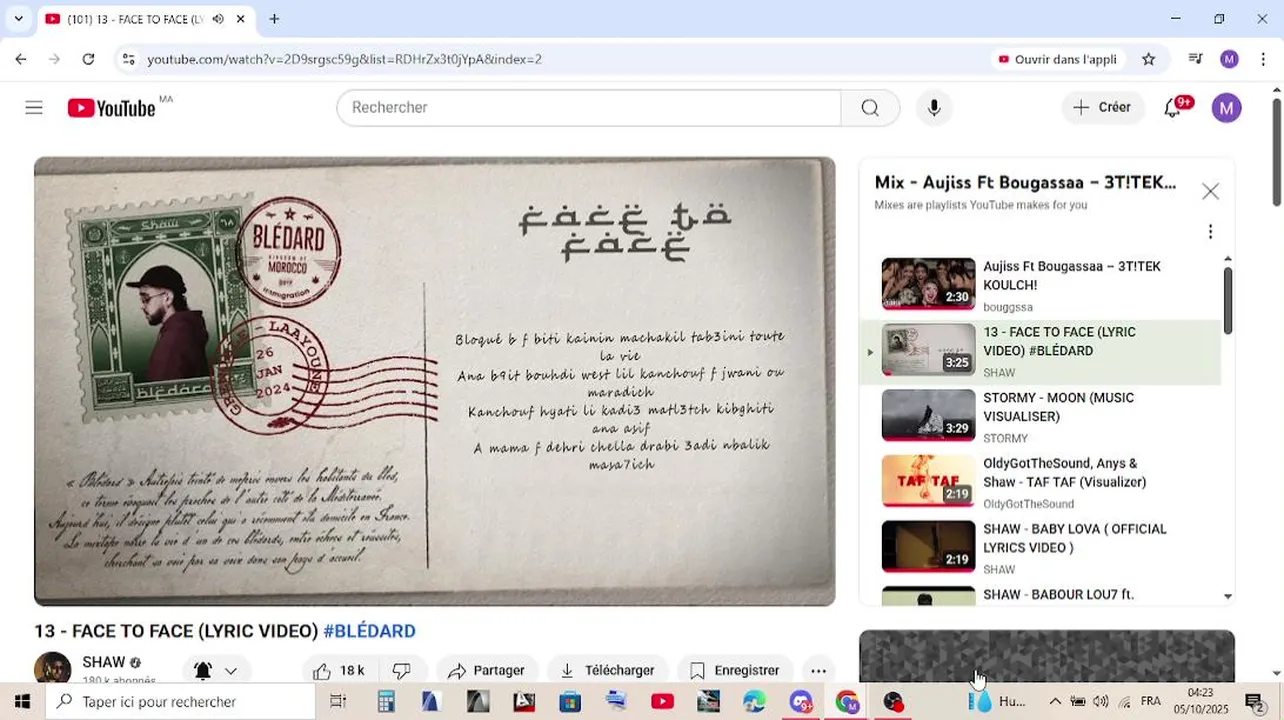Save the video with Enregistrer
This screenshot has width=1284, height=720.
click(735, 671)
